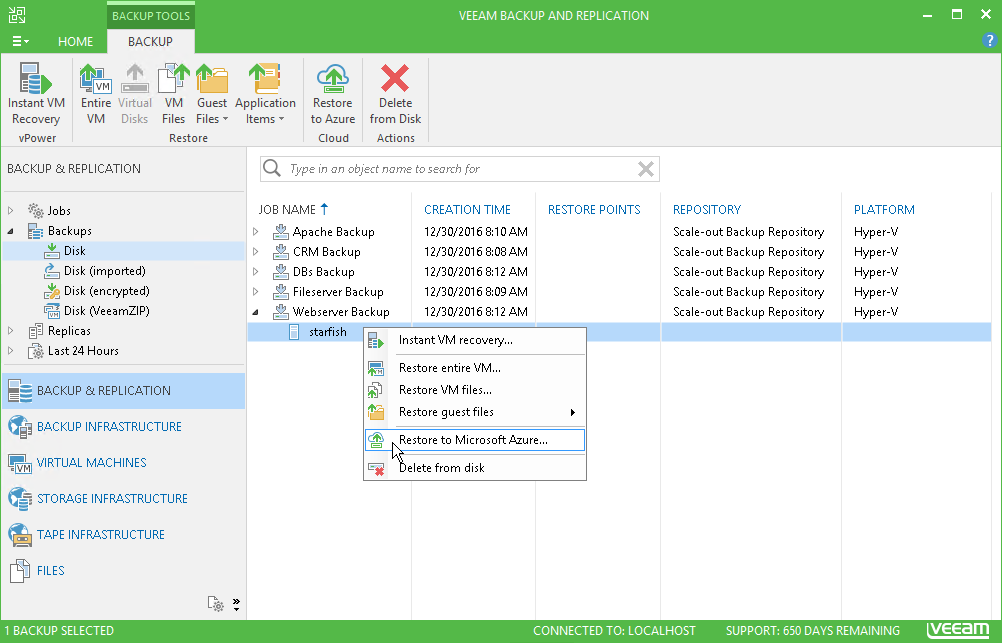
Task: Choose Restore to Microsoft Azure menu entry
Action: tap(475, 440)
